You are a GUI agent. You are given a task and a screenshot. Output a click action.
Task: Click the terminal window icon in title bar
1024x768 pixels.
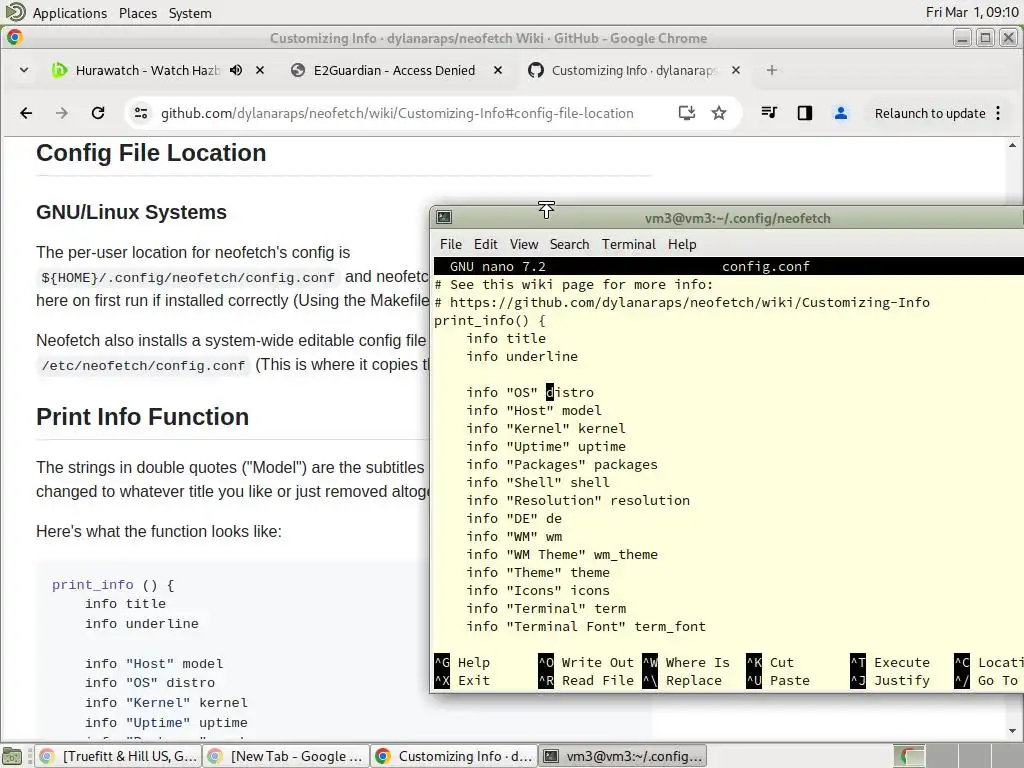pos(444,217)
